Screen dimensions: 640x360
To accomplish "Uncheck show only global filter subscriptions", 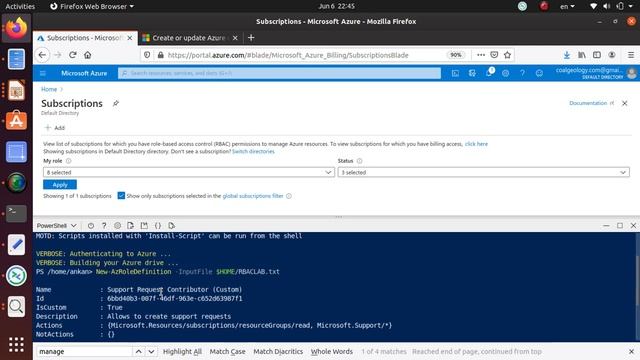I will coord(121,196).
